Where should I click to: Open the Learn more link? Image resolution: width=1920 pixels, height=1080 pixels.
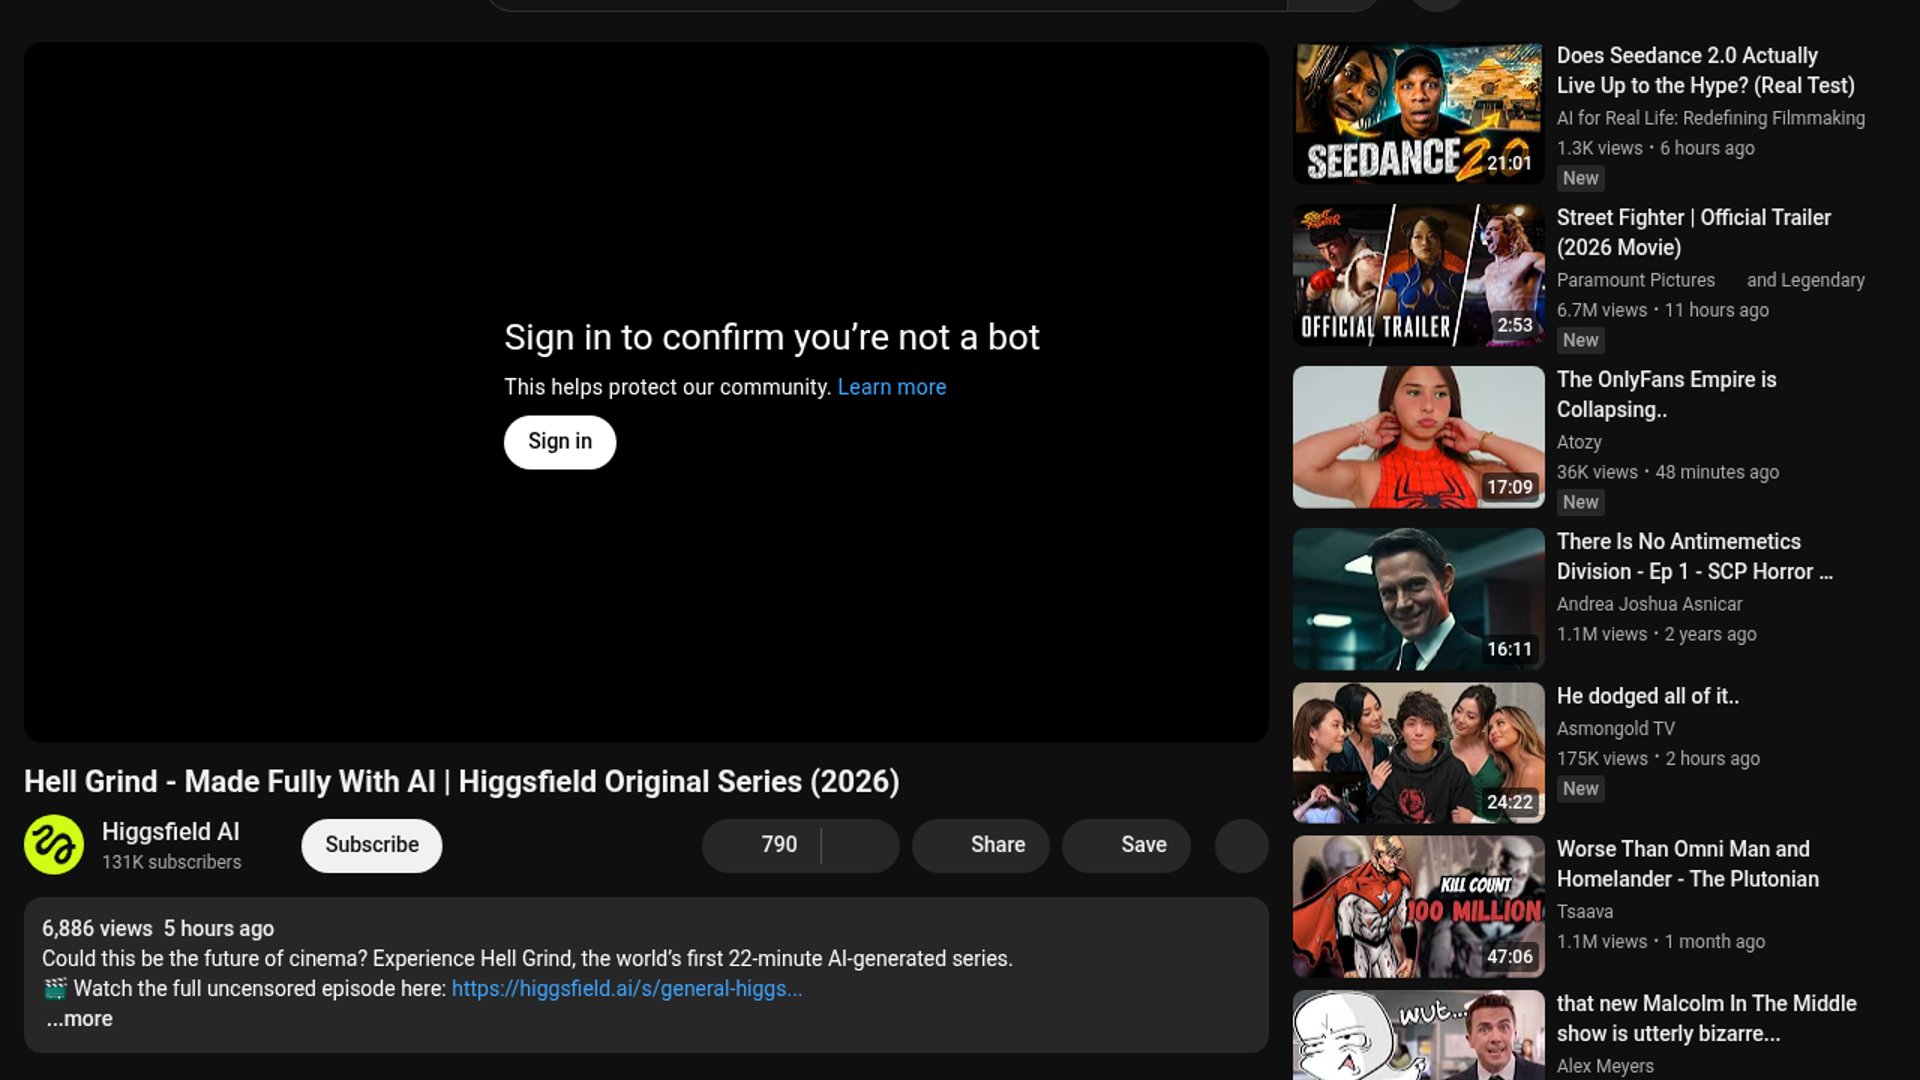[891, 387]
